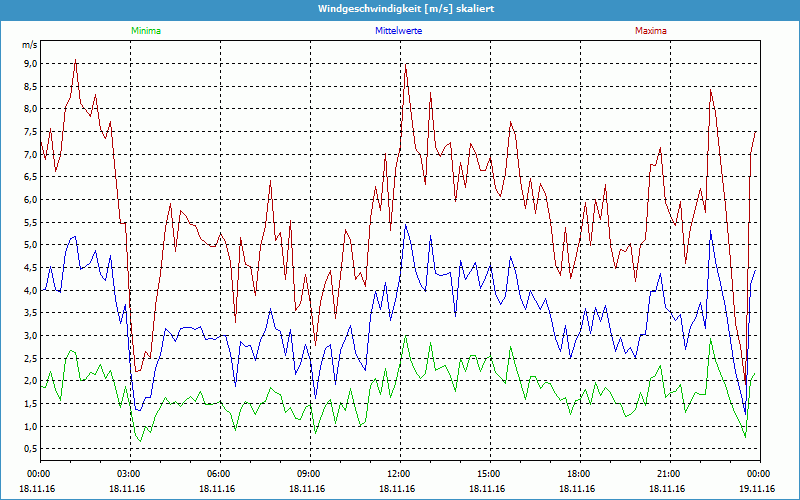Click the '6,5' y-axis value

(x=30, y=177)
